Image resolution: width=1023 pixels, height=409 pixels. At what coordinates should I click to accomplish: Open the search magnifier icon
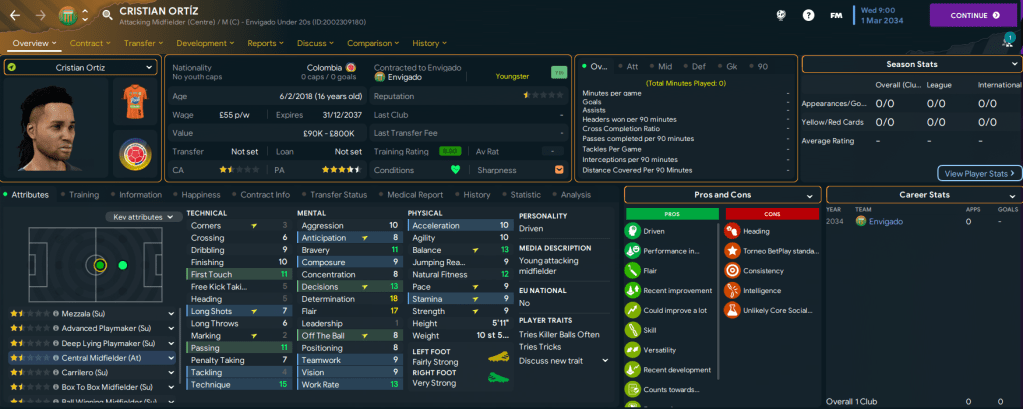tap(107, 15)
